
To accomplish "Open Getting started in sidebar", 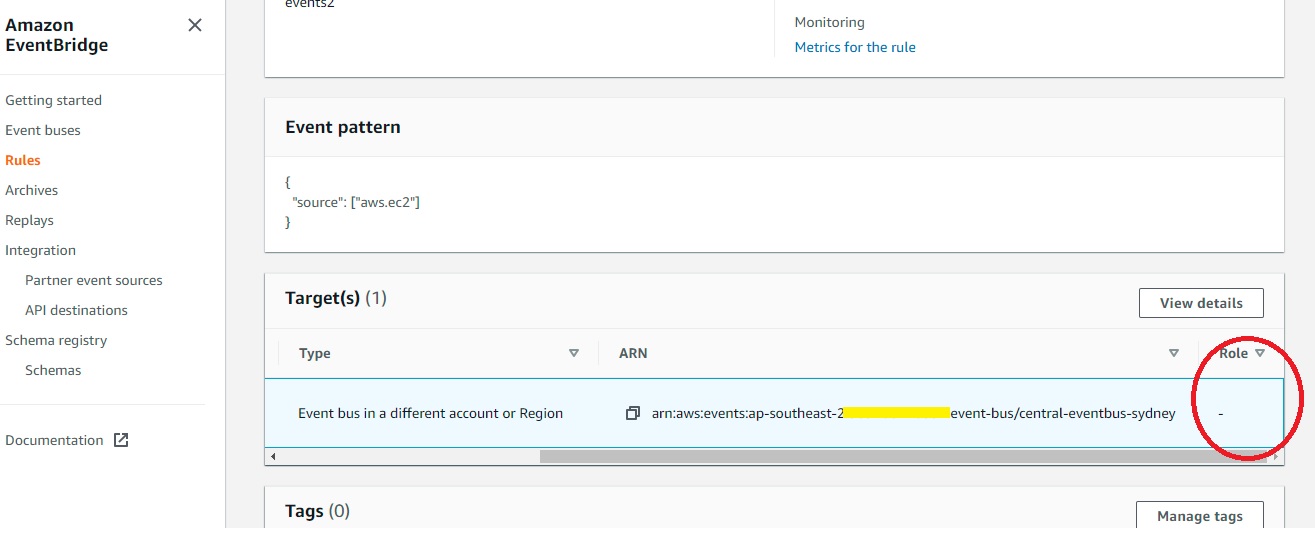I will (x=53, y=100).
